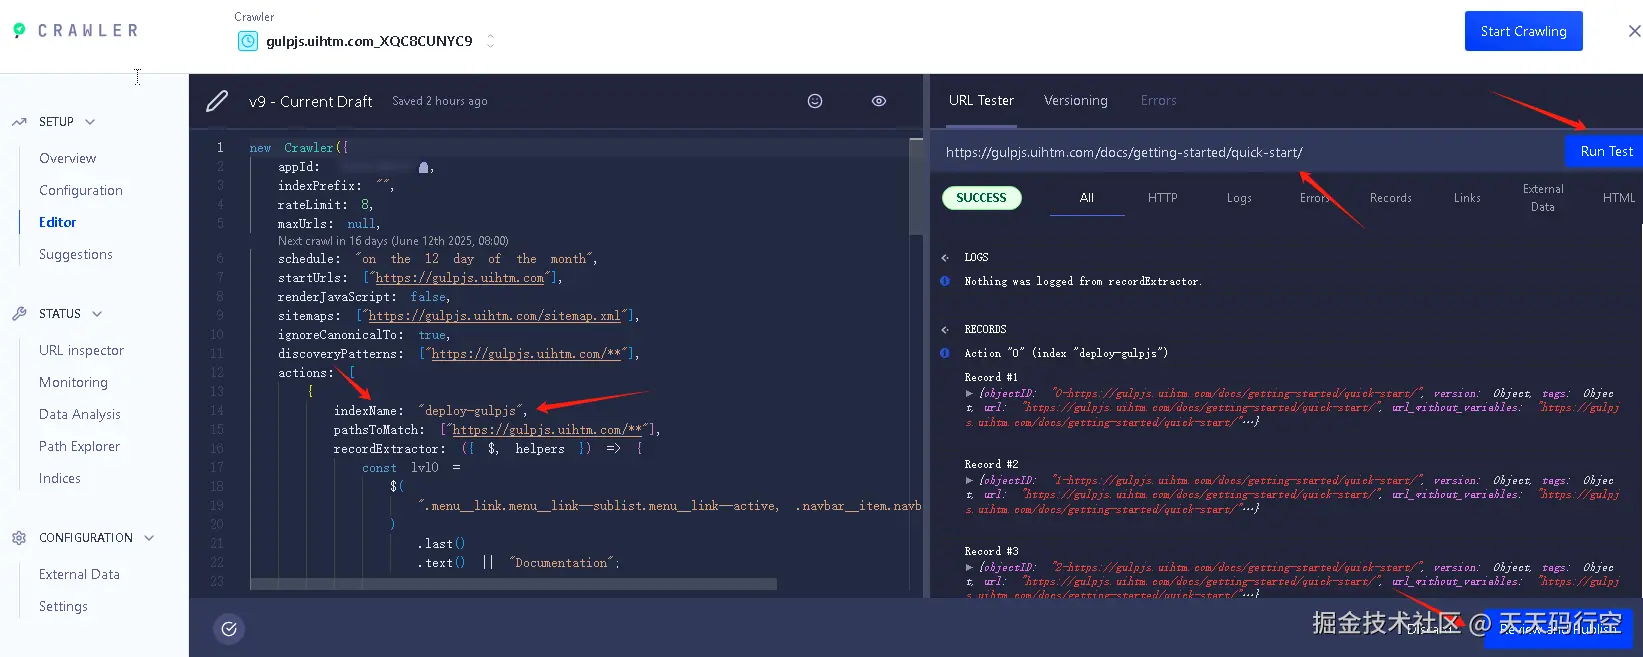Open Configuration in the sidebar
Viewport: 1643px width, 657px height.
(81, 190)
